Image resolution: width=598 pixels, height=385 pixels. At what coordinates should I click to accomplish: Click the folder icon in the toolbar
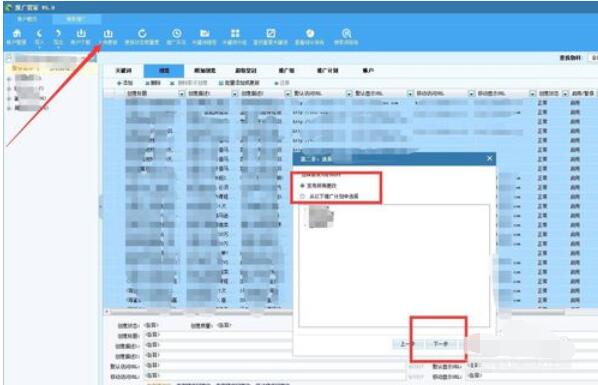coord(204,34)
